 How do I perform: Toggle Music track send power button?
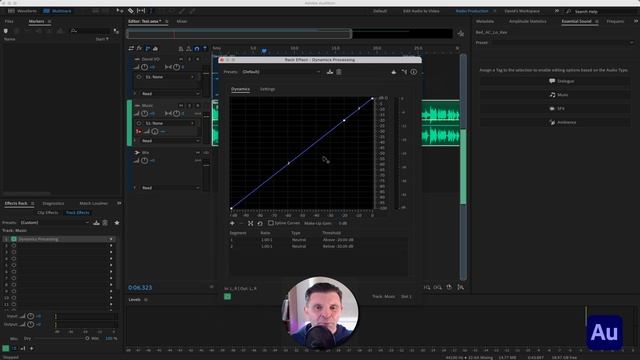coord(139,123)
